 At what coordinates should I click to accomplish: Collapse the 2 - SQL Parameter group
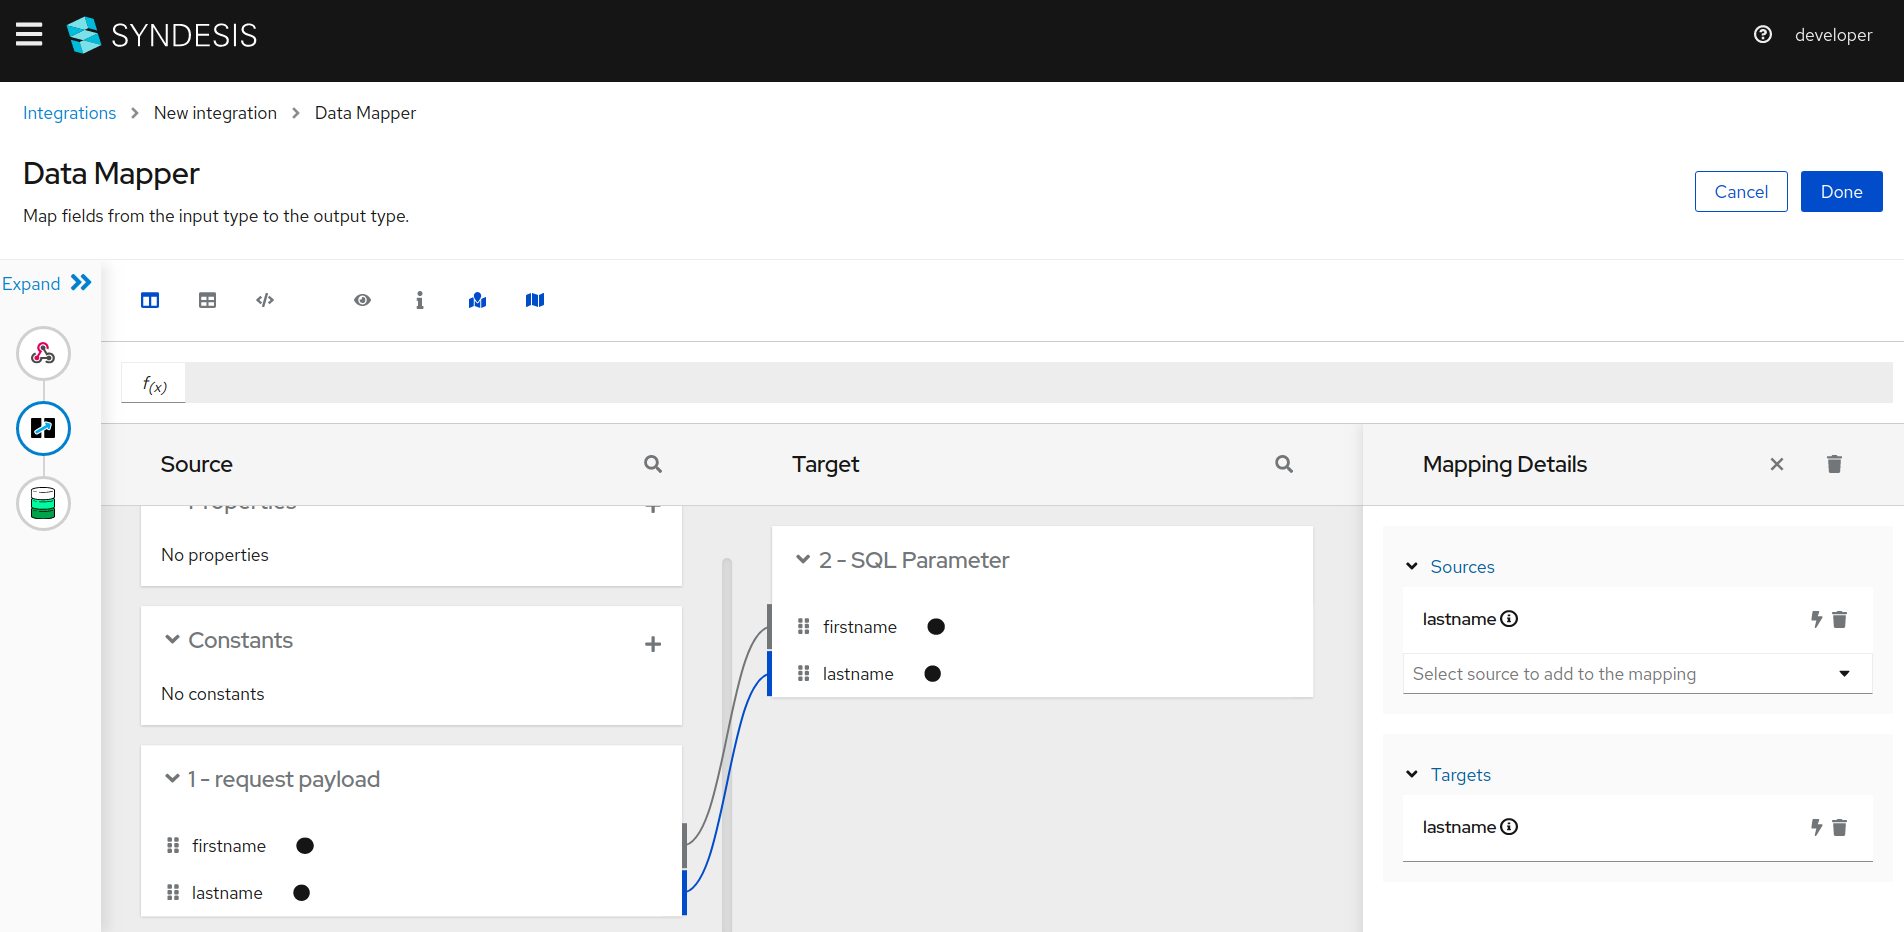point(803,560)
